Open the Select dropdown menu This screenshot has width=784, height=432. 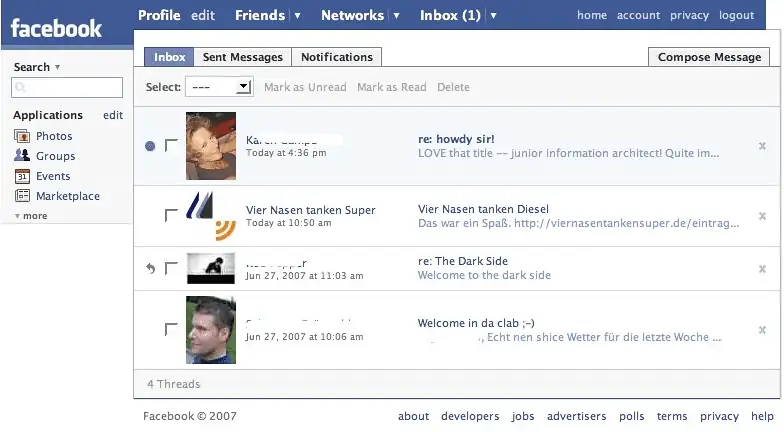point(219,87)
